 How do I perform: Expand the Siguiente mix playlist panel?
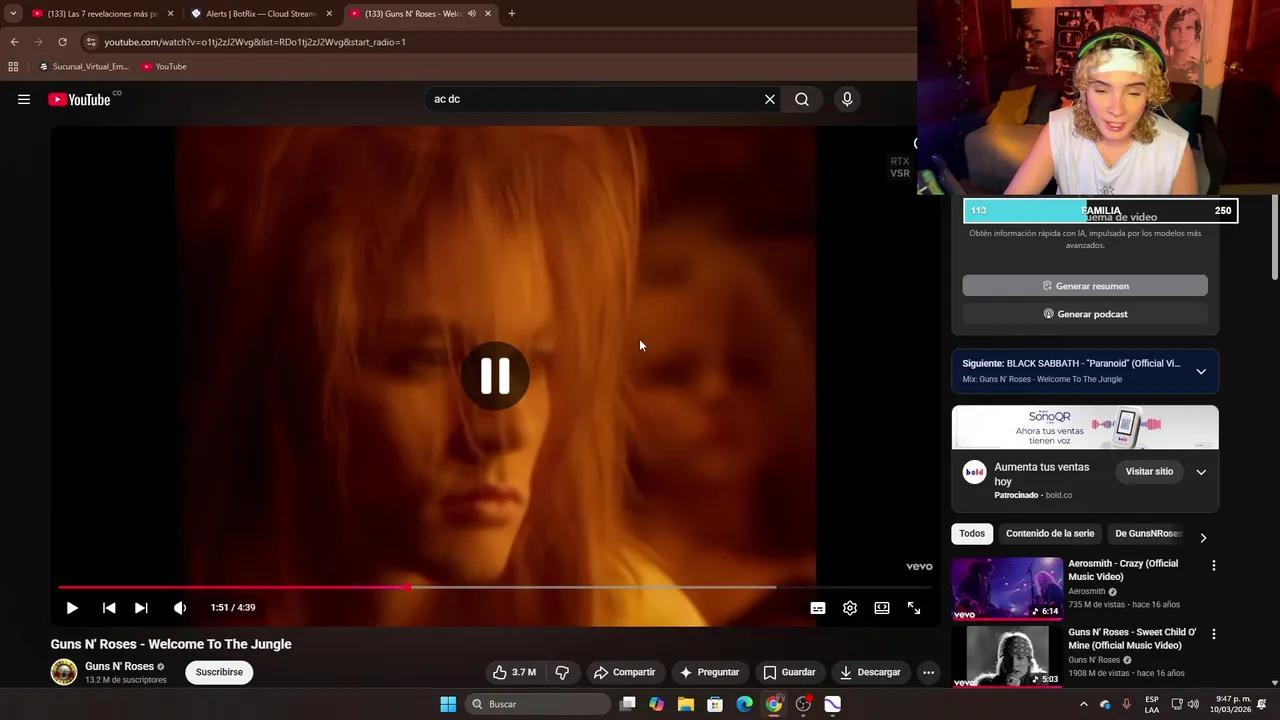1201,371
